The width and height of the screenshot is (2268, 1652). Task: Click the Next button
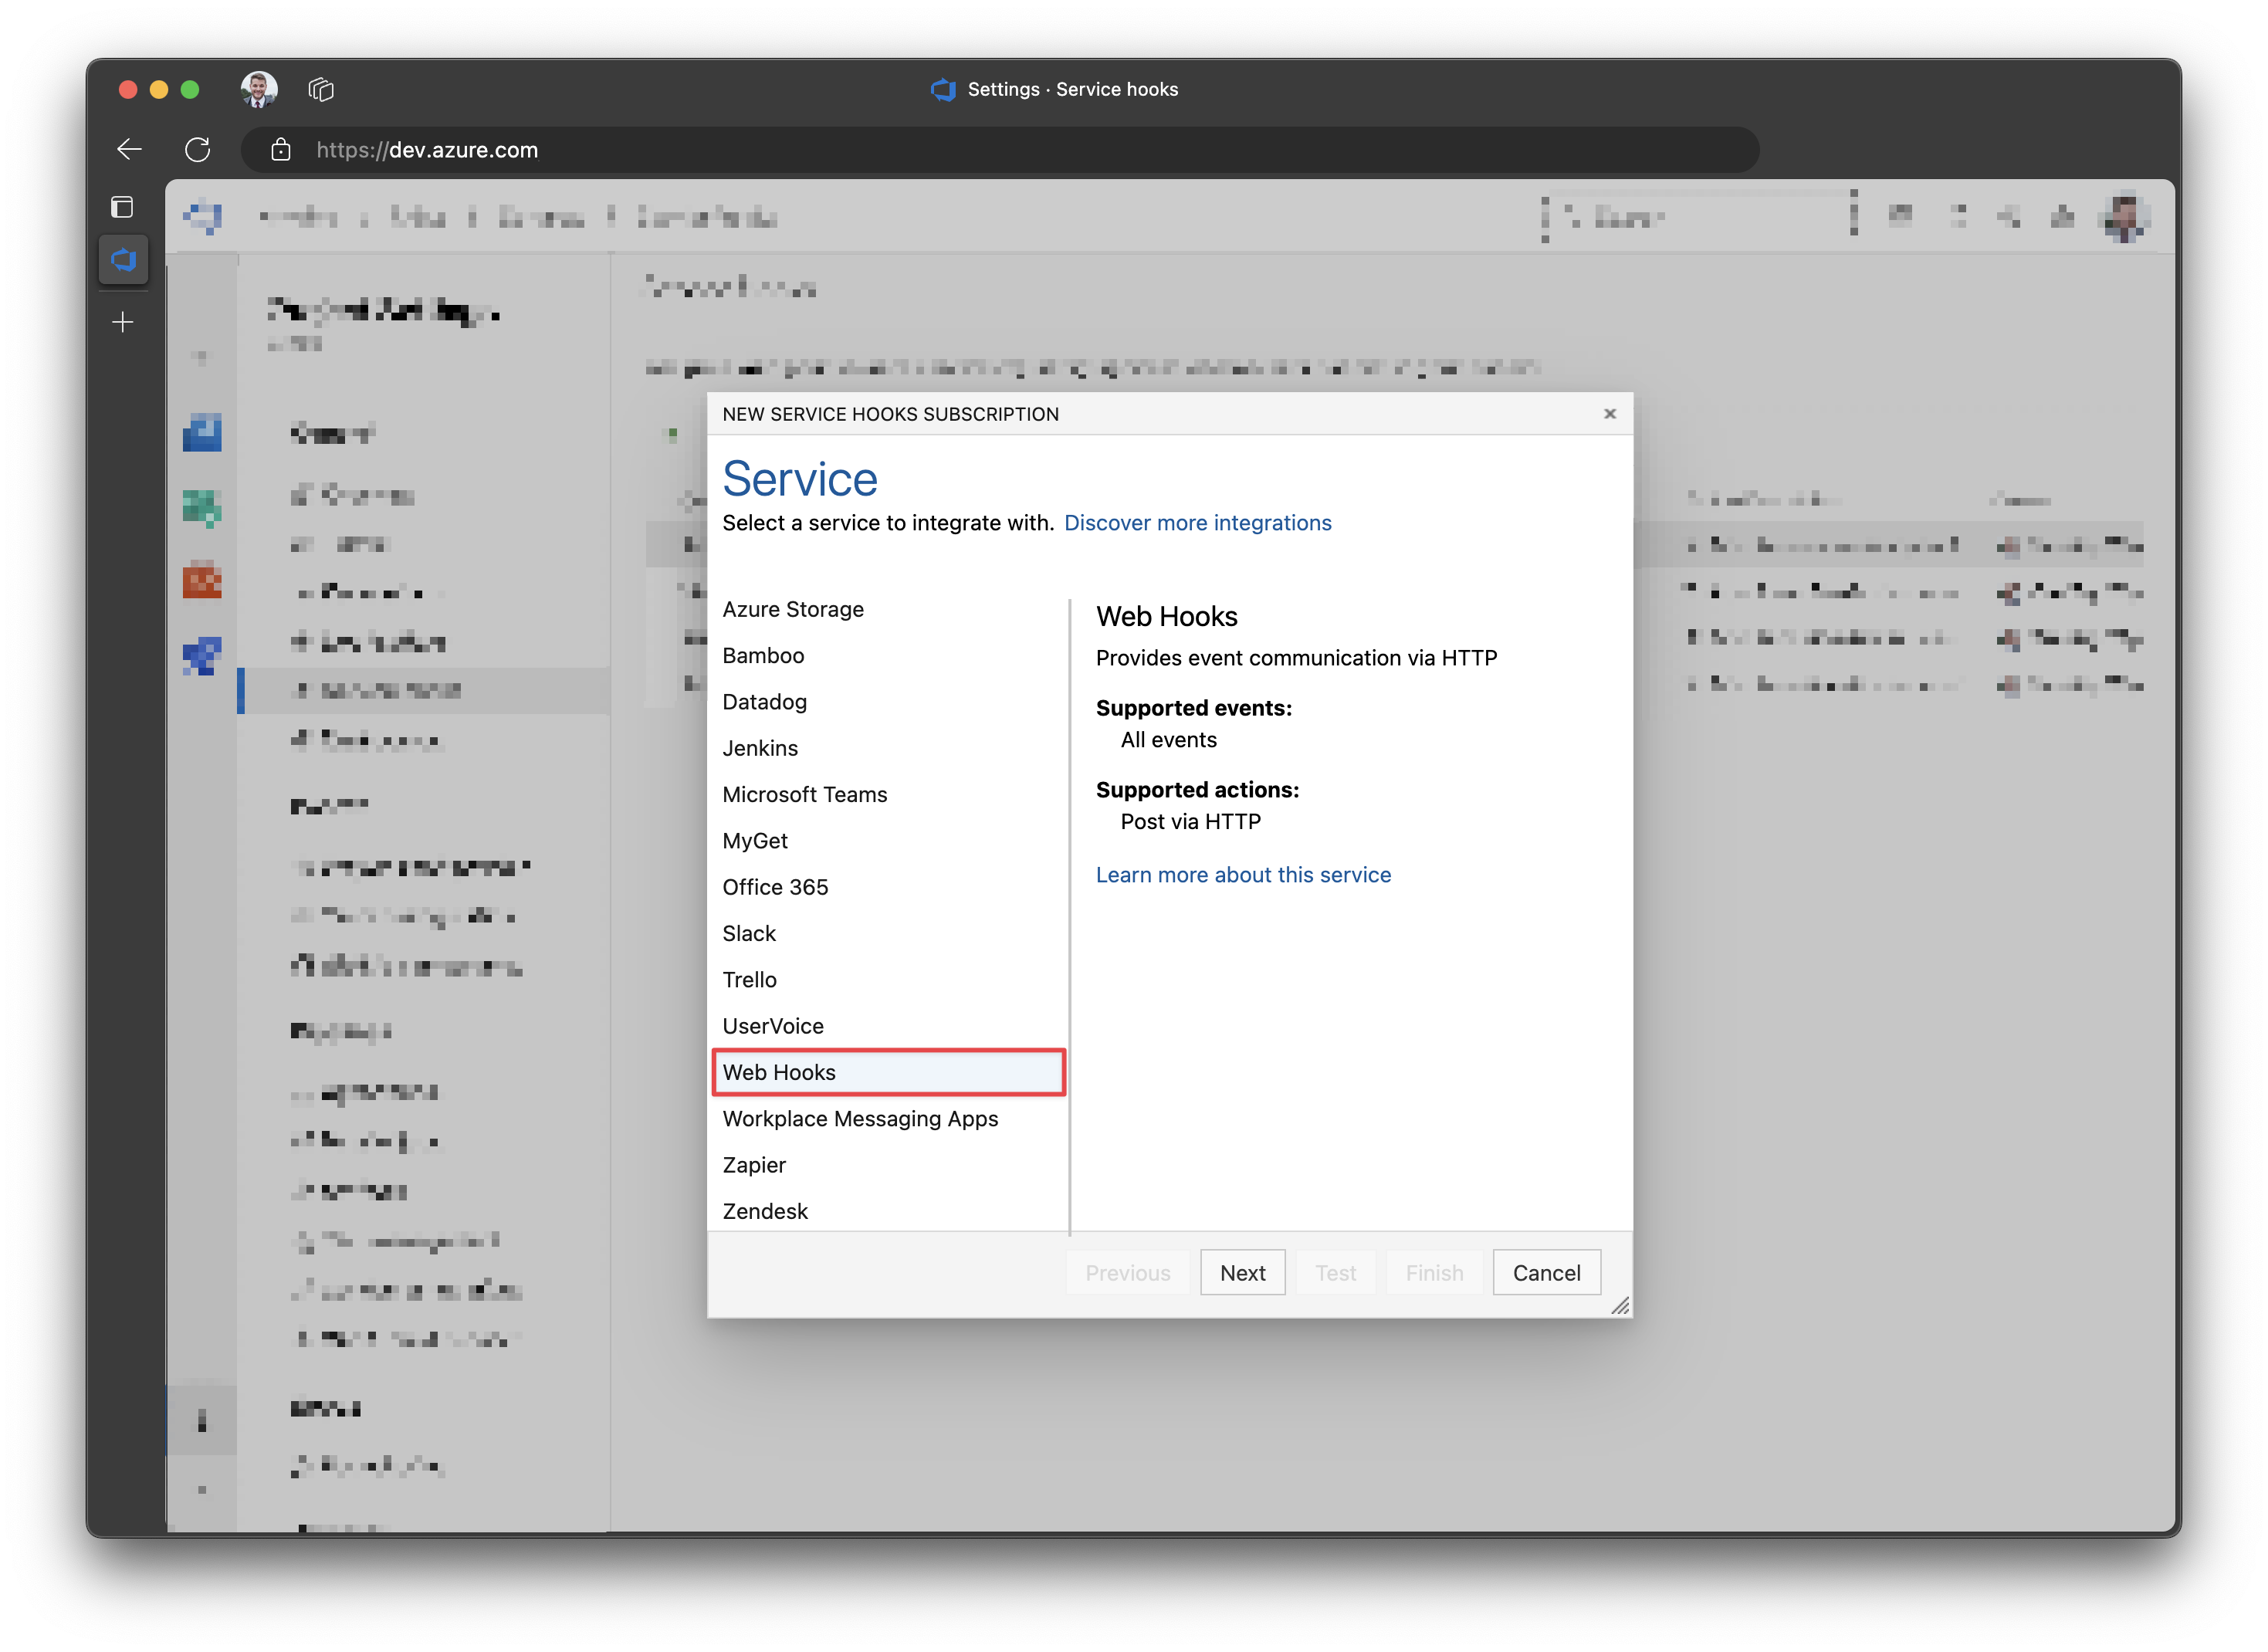pyautogui.click(x=1242, y=1273)
